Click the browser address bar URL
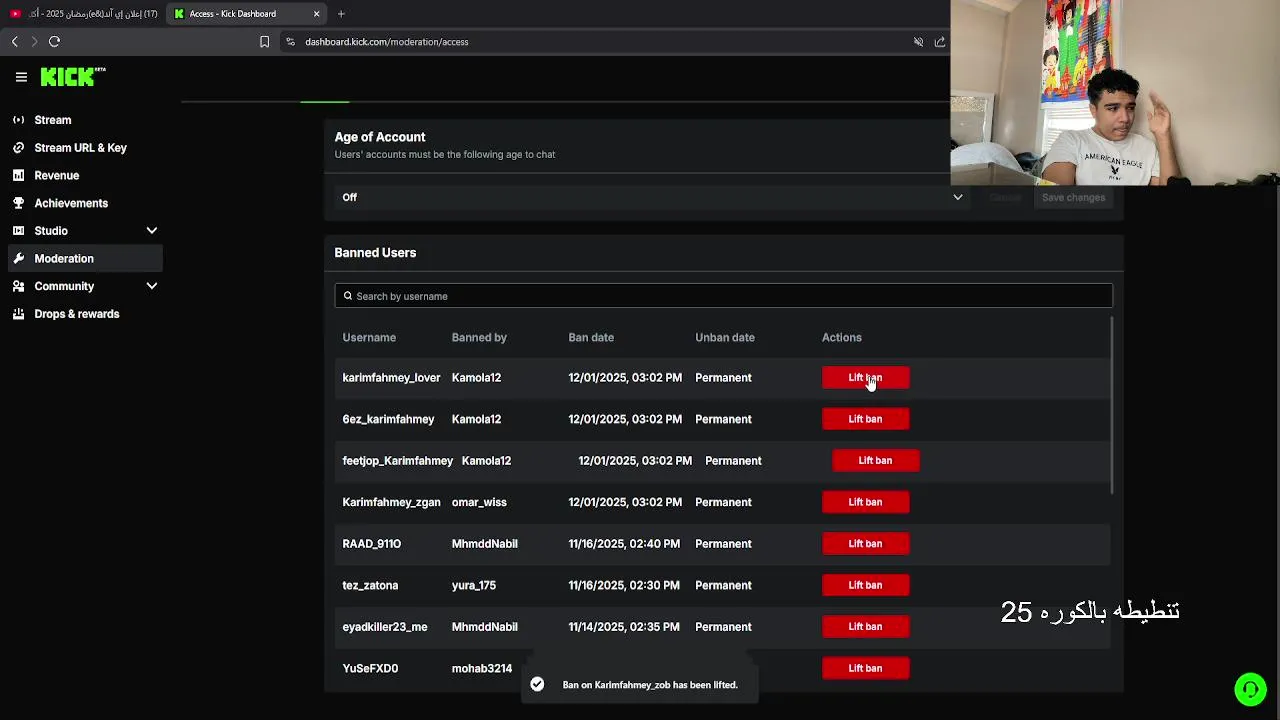The width and height of the screenshot is (1280, 720). pyautogui.click(x=386, y=42)
